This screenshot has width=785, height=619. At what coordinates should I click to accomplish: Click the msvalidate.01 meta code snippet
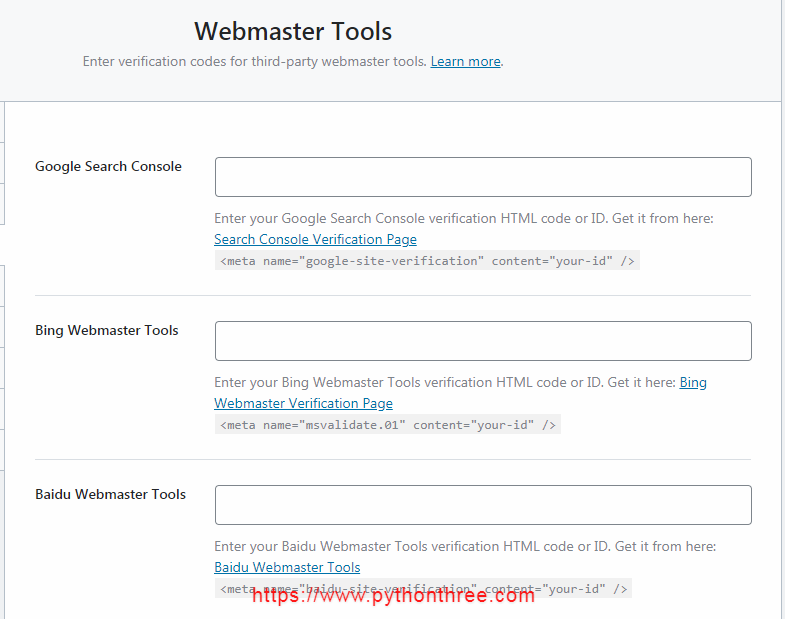click(388, 425)
